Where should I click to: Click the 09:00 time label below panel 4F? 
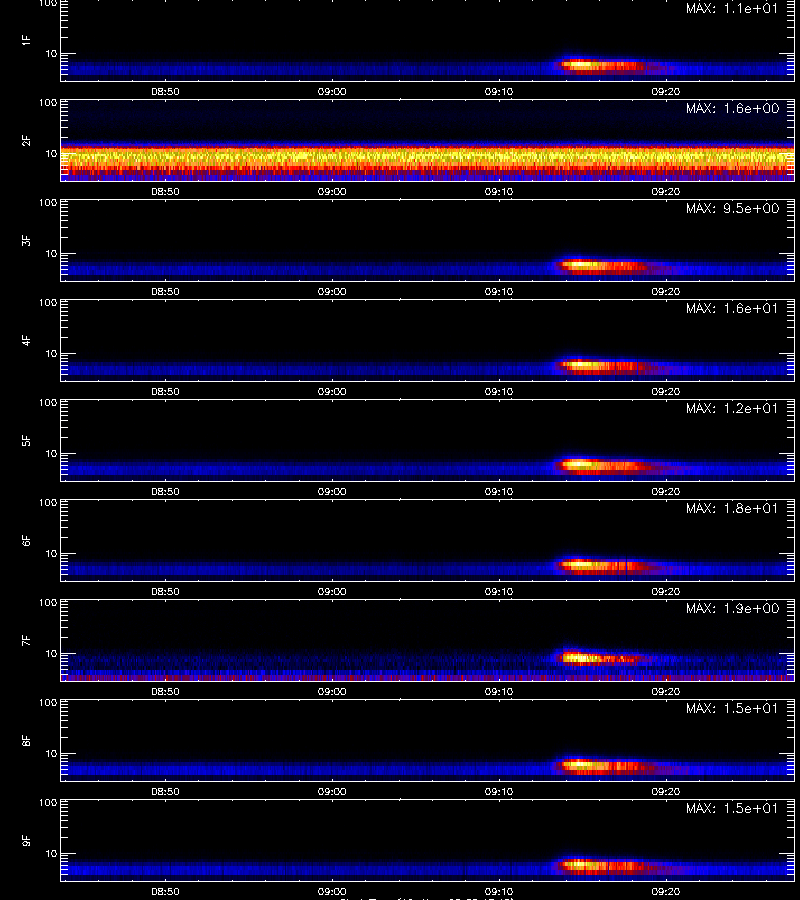click(332, 391)
